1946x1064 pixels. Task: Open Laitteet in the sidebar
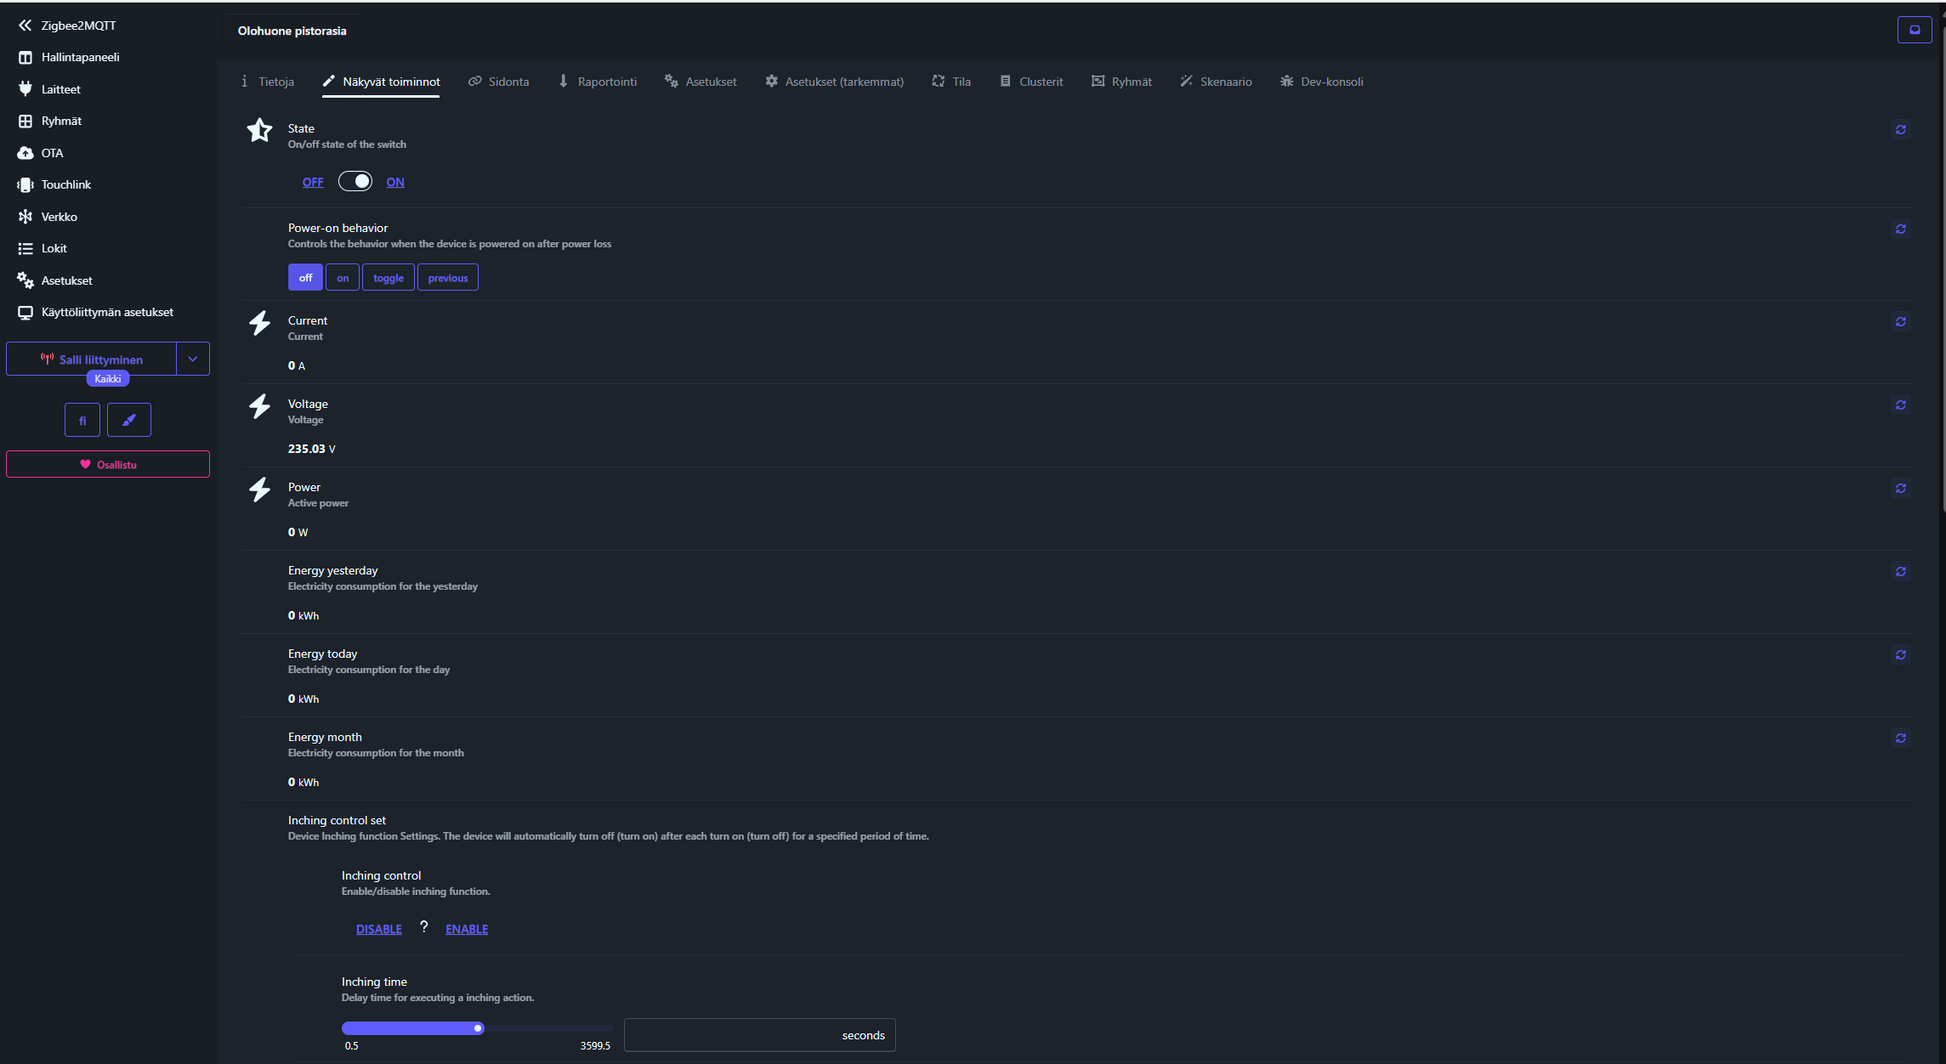(60, 89)
